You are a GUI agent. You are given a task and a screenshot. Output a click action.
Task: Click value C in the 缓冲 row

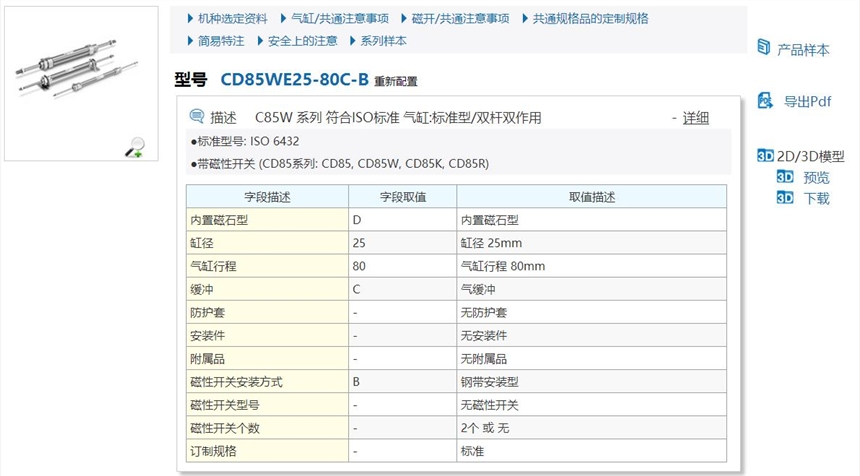coord(403,289)
